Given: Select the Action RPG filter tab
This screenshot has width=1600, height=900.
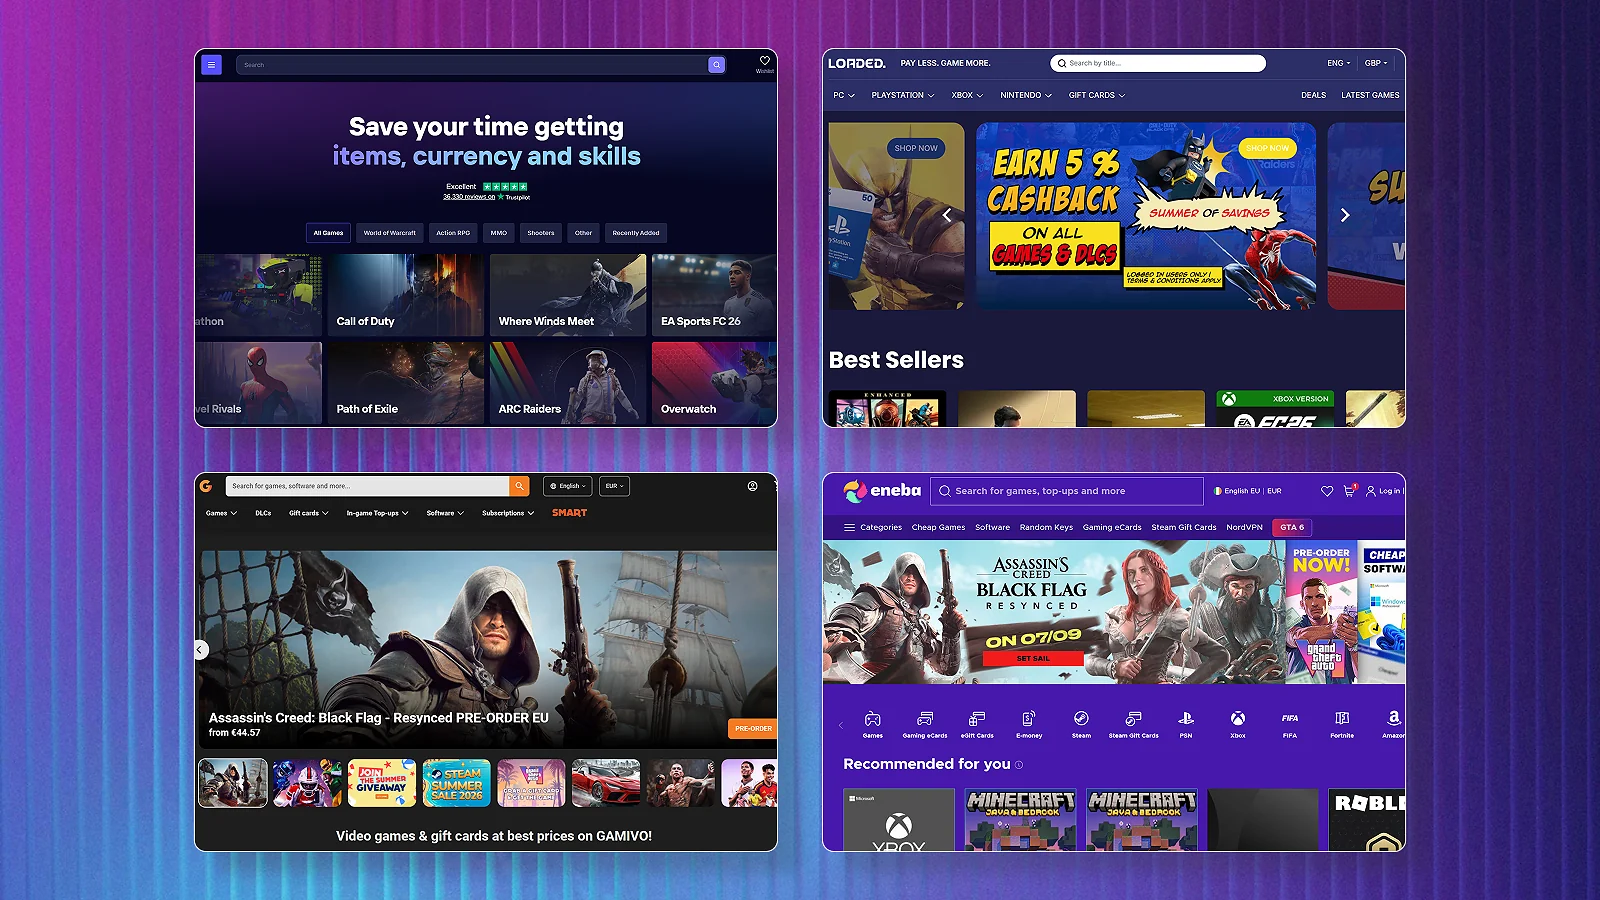Looking at the screenshot, I should 453,233.
